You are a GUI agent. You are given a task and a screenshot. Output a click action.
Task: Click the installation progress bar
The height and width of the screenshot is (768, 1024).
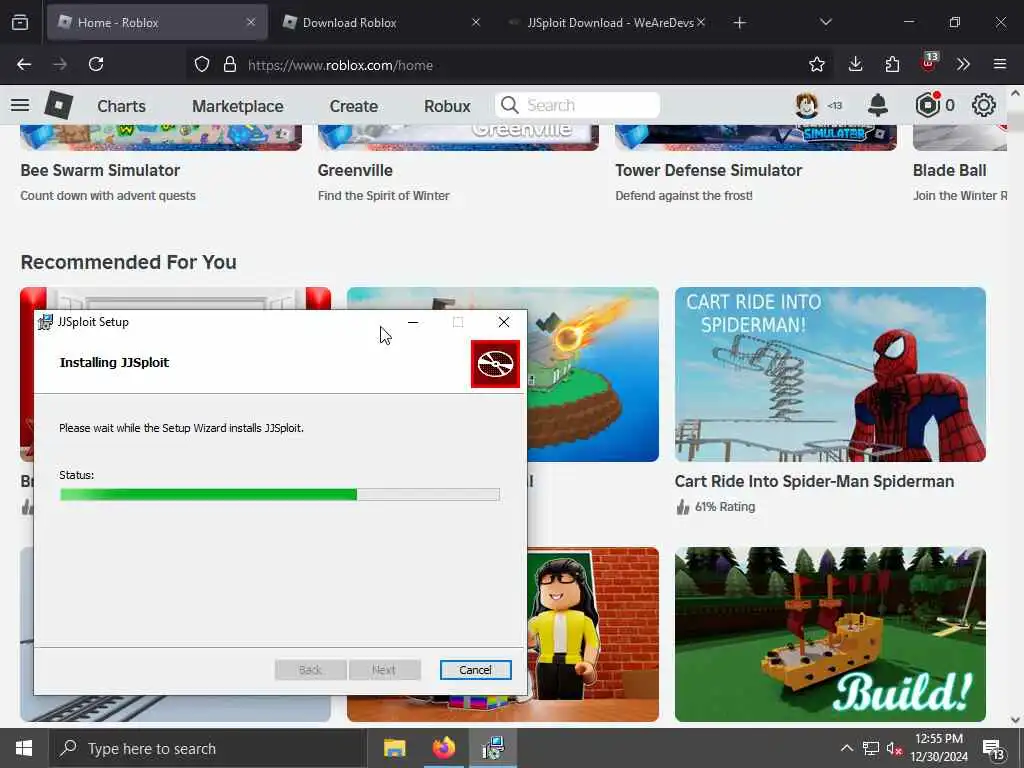pyautogui.click(x=280, y=495)
